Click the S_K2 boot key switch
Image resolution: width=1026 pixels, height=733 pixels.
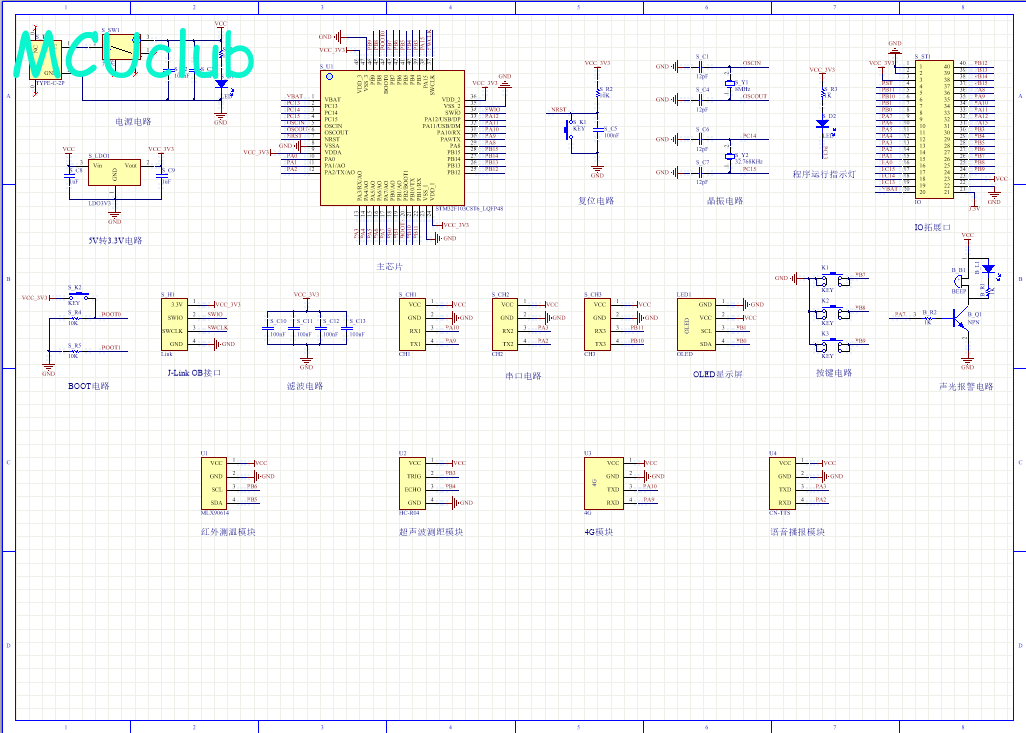pos(78,295)
